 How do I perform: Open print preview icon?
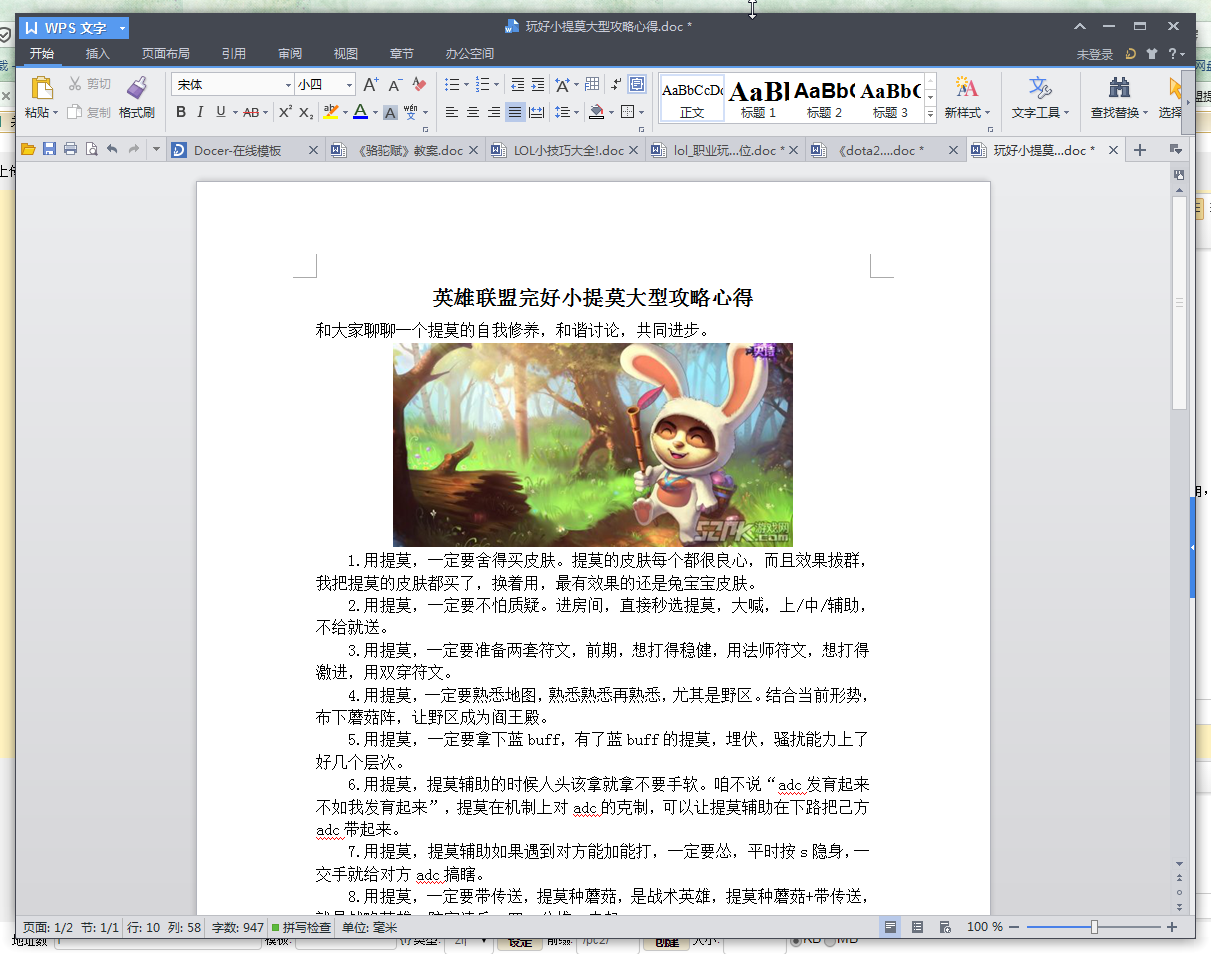91,150
